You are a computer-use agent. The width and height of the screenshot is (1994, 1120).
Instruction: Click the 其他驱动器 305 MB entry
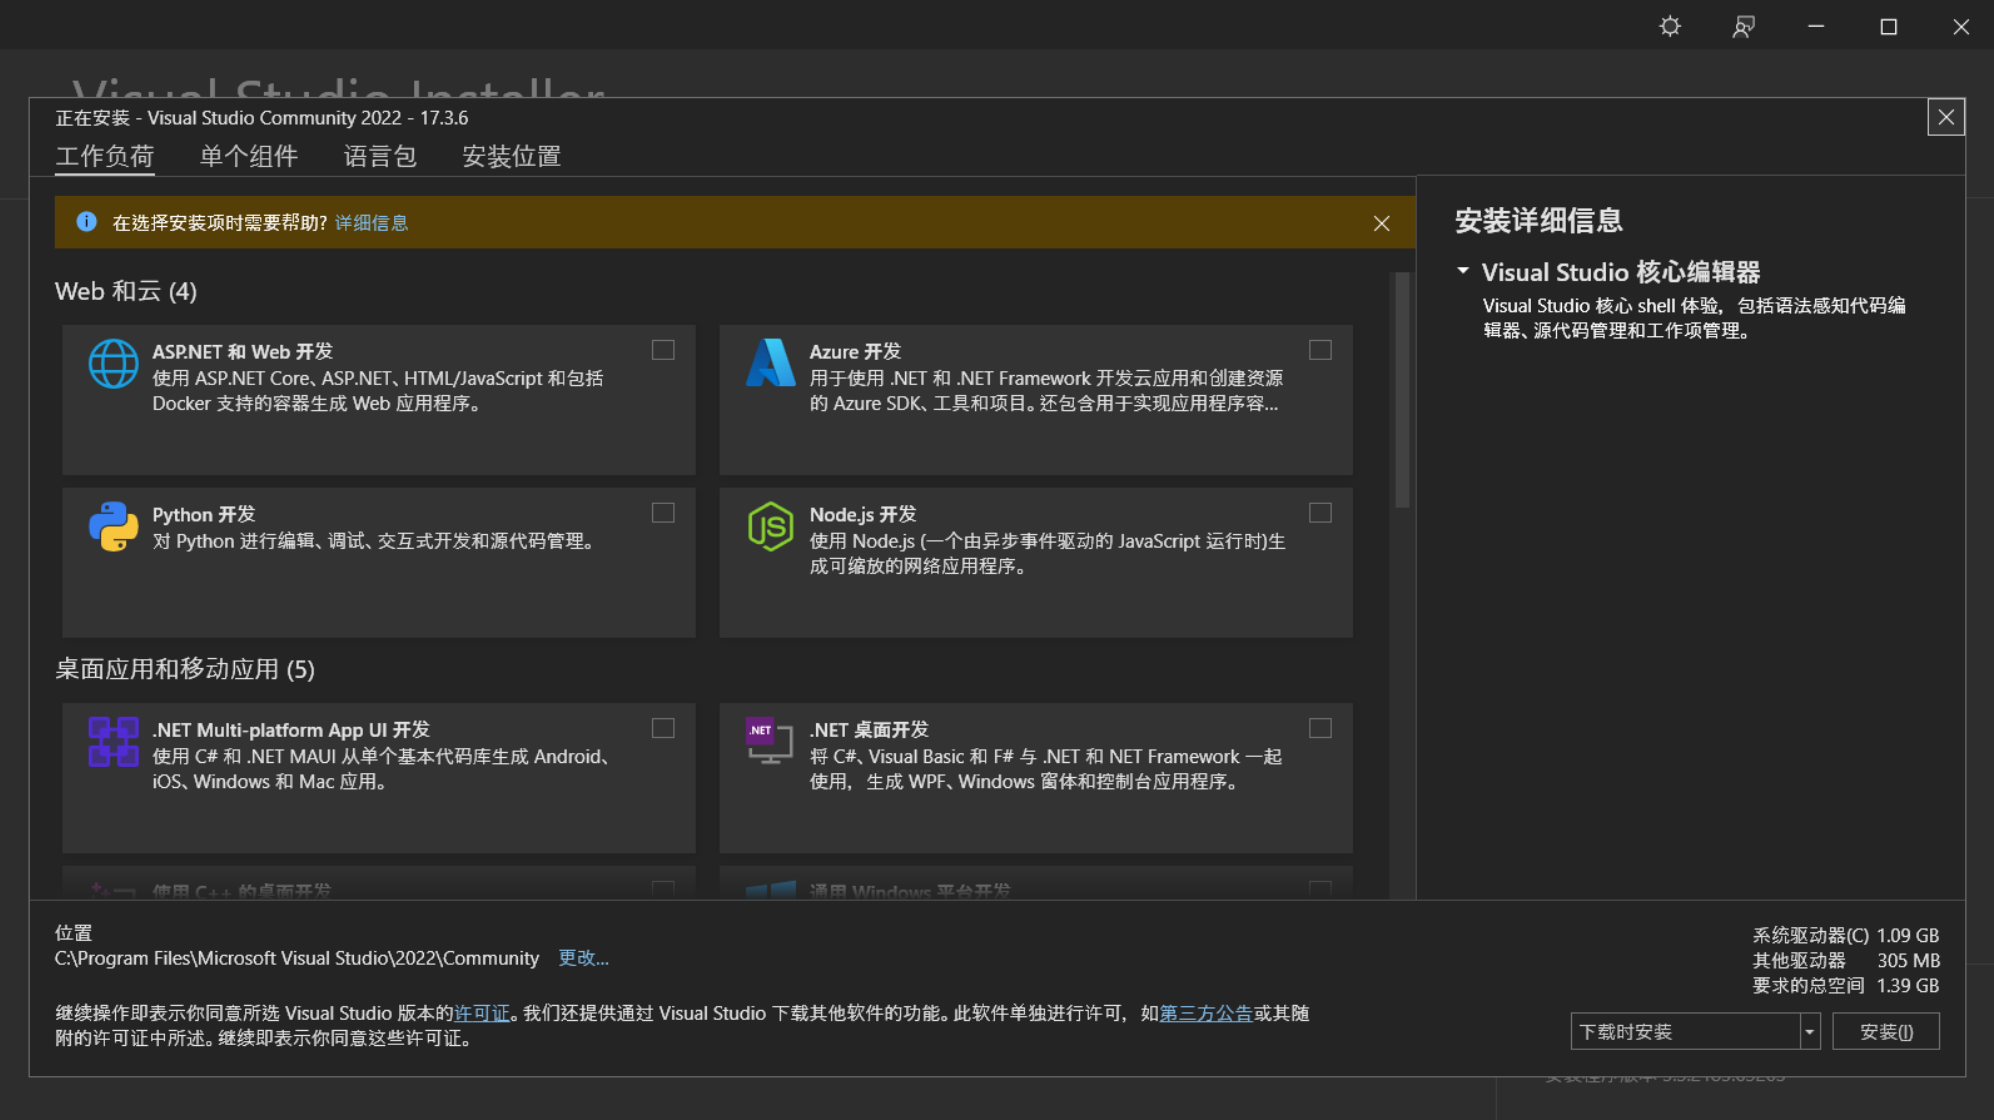pos(1846,960)
